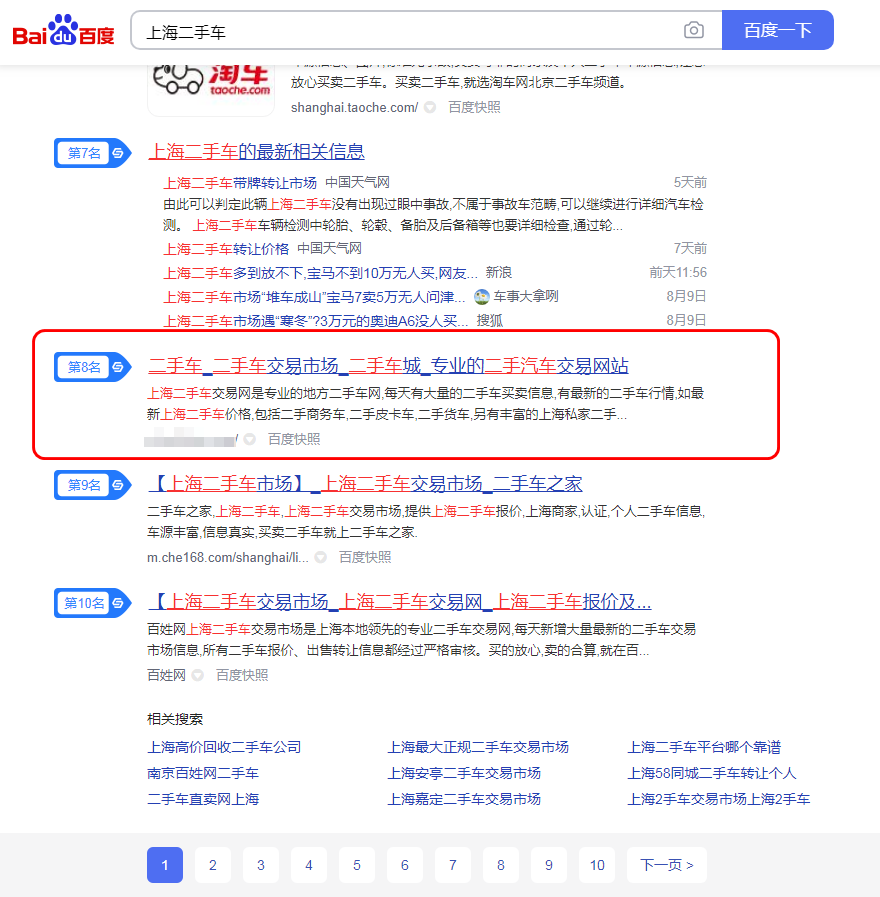Click the 第10名 rank badge icon

92,603
